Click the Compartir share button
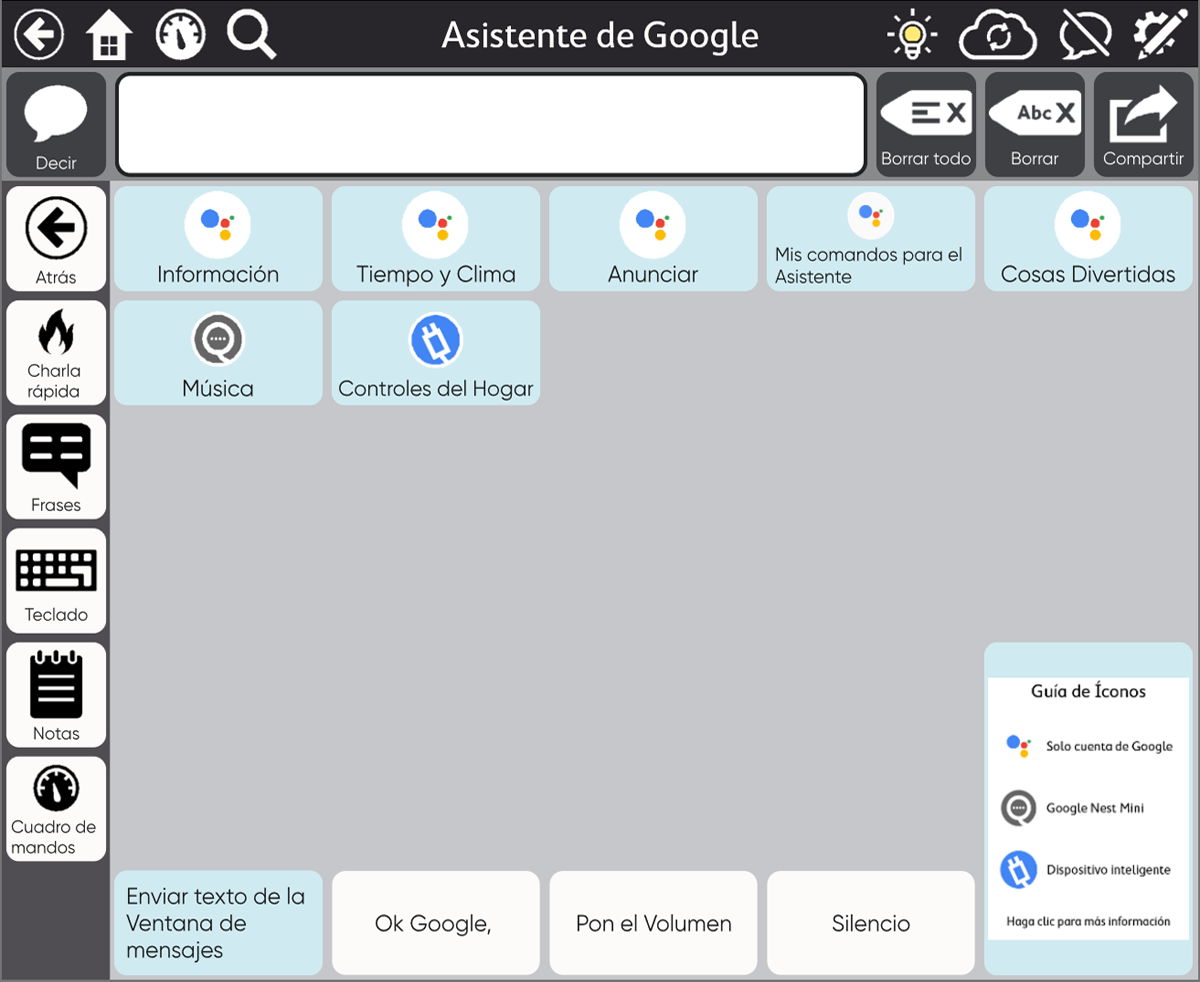The image size is (1200, 982). pyautogui.click(x=1143, y=125)
